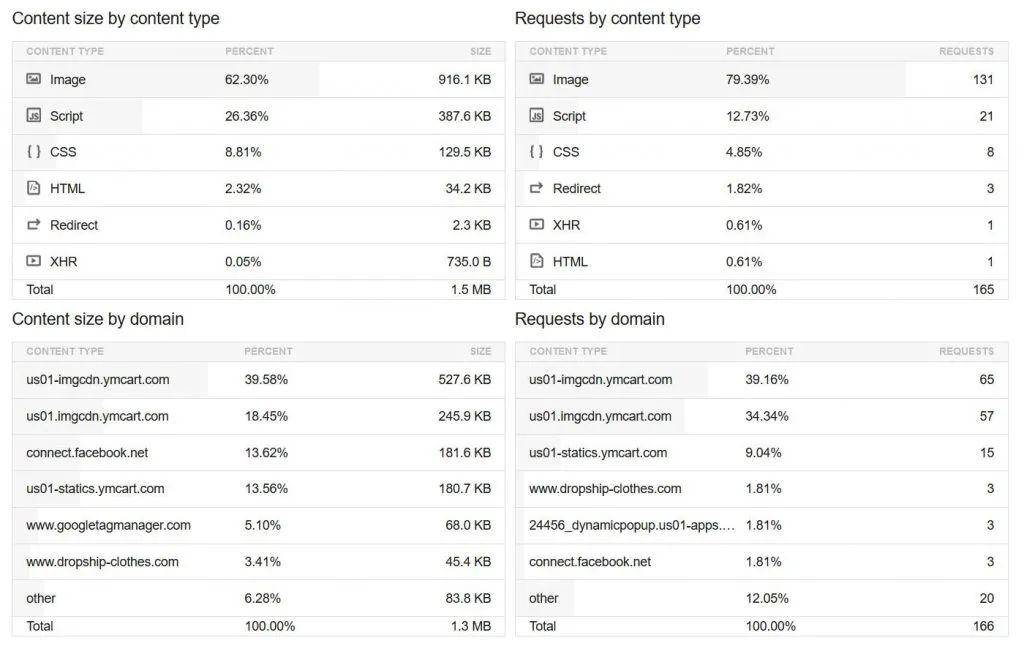Click the HTML document icon in content size table
The height and width of the screenshot is (646, 1024).
[x=33, y=188]
